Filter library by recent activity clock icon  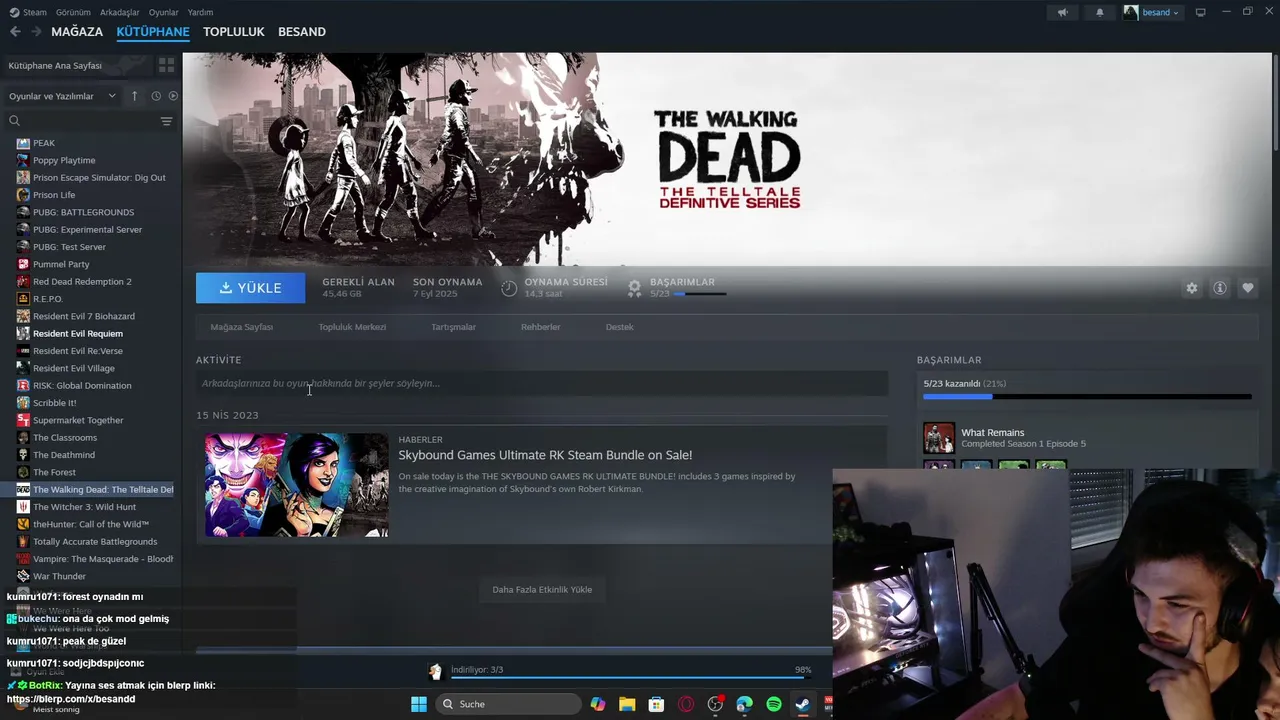[156, 96]
